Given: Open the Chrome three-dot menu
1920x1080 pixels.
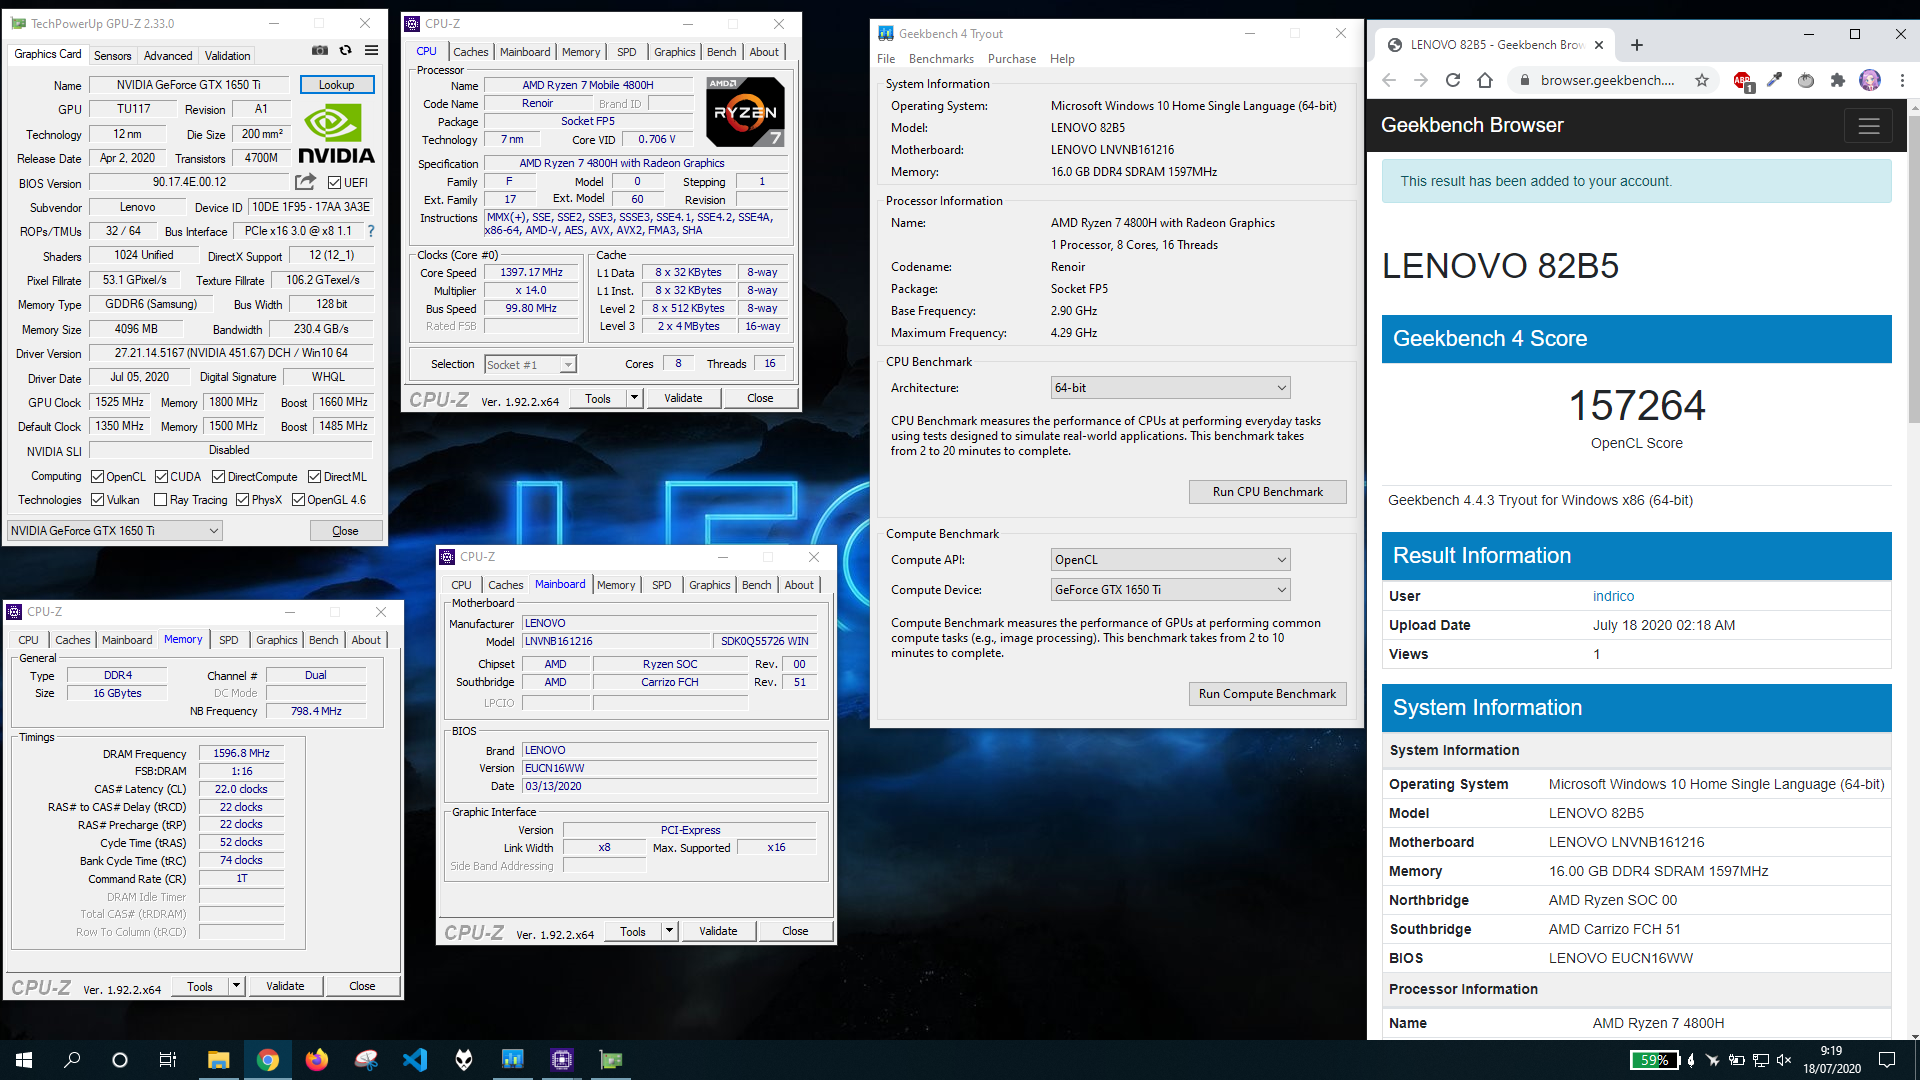Looking at the screenshot, I should click(x=1902, y=80).
